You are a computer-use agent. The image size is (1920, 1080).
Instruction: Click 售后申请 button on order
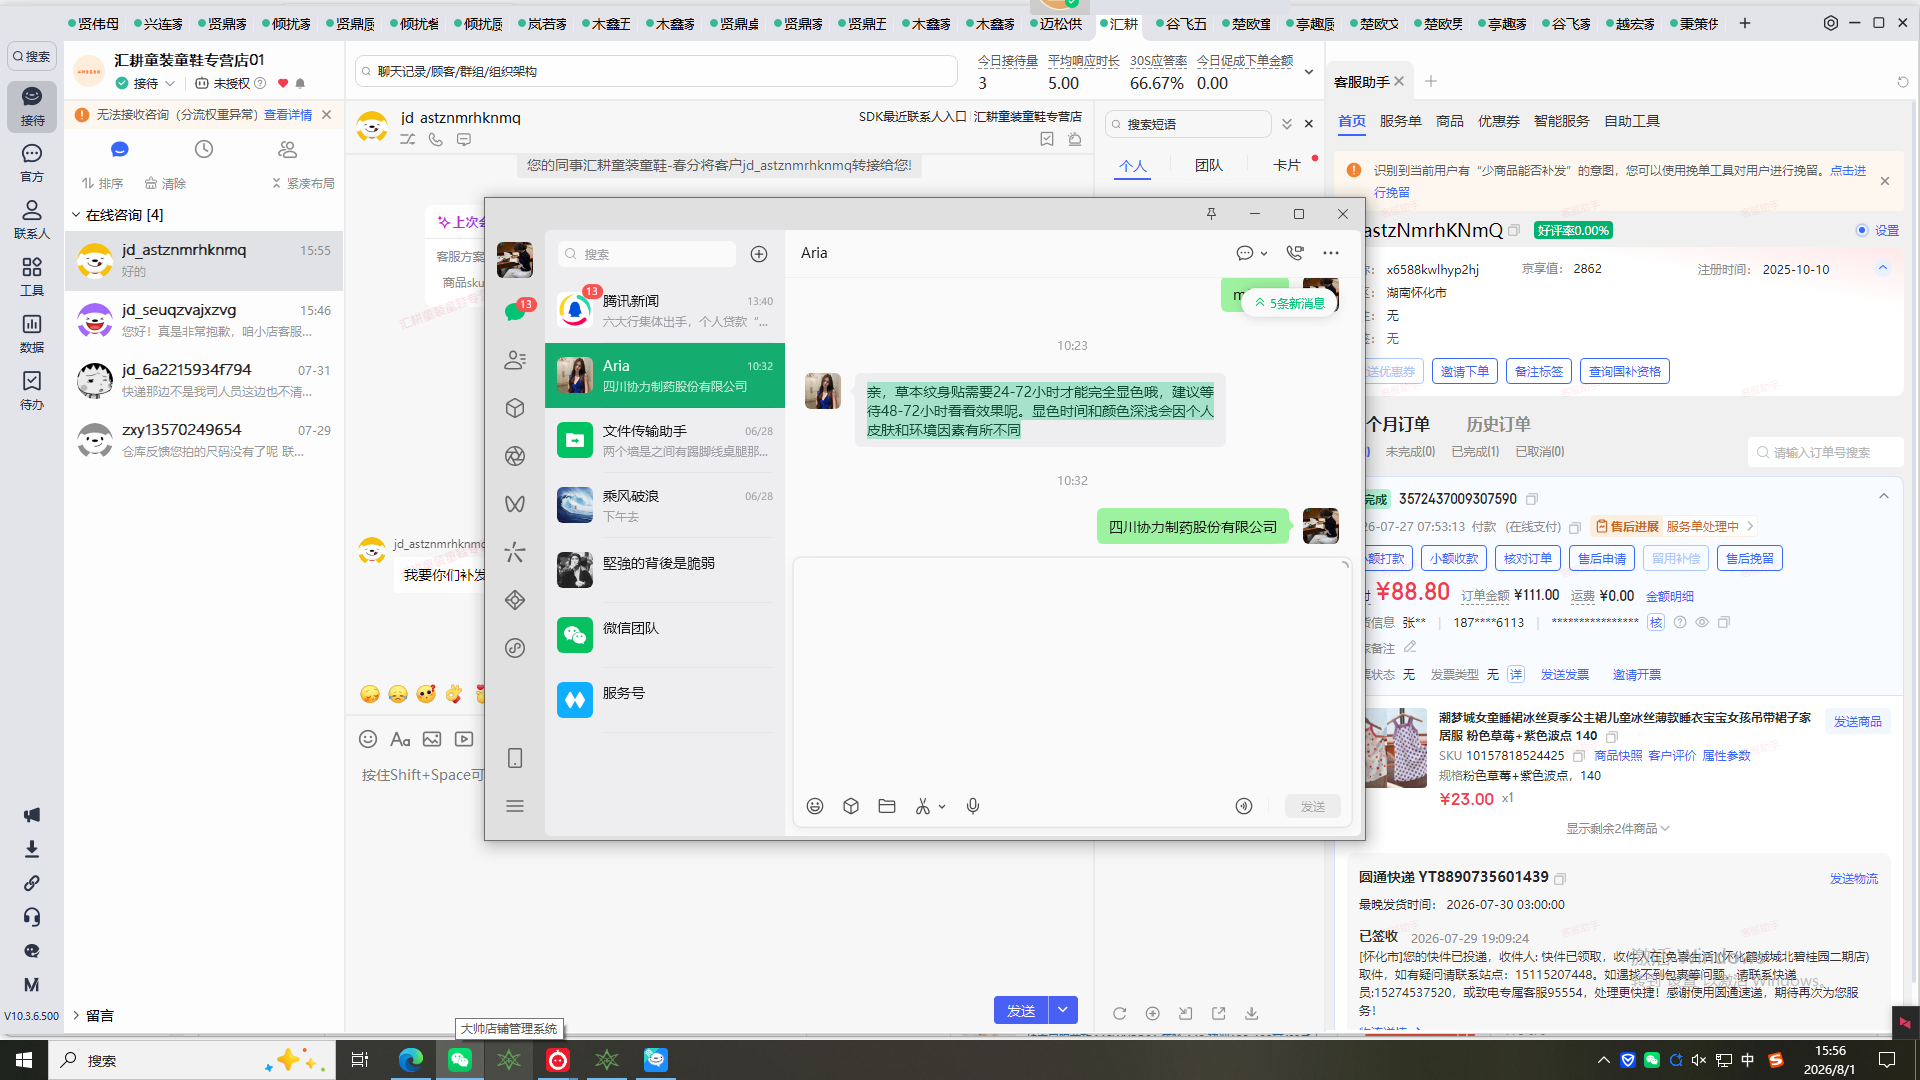pyautogui.click(x=1602, y=558)
